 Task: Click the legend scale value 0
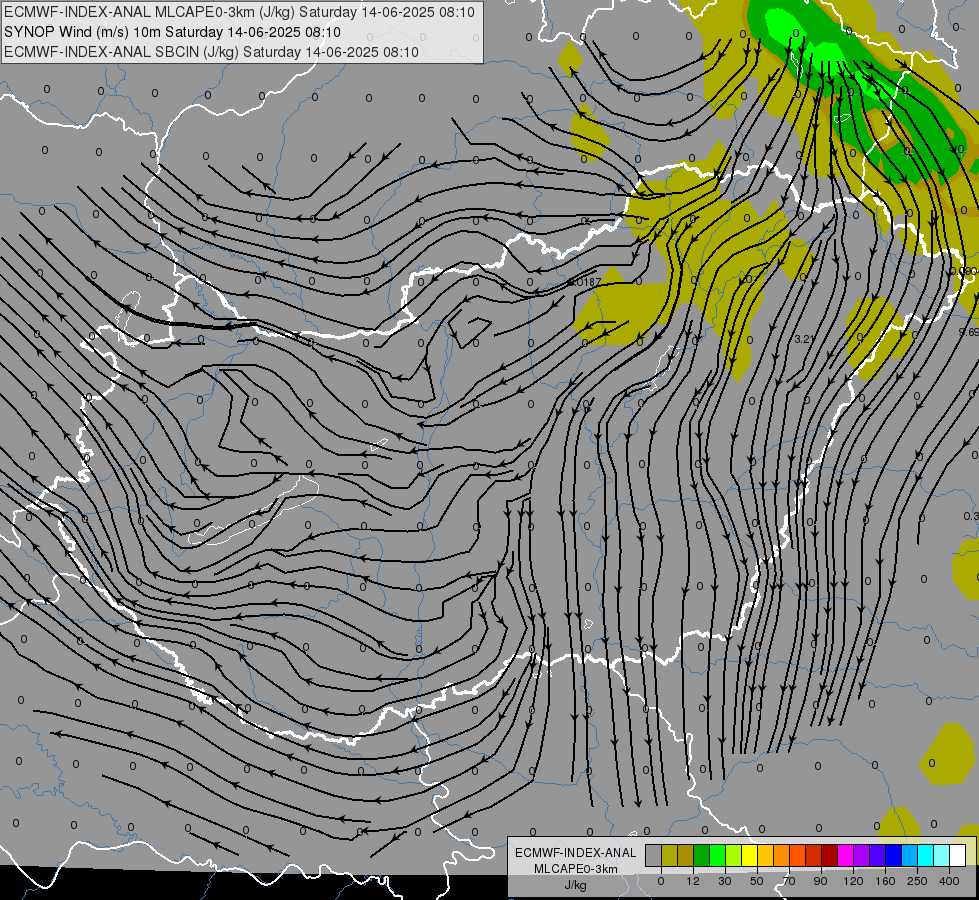point(661,881)
